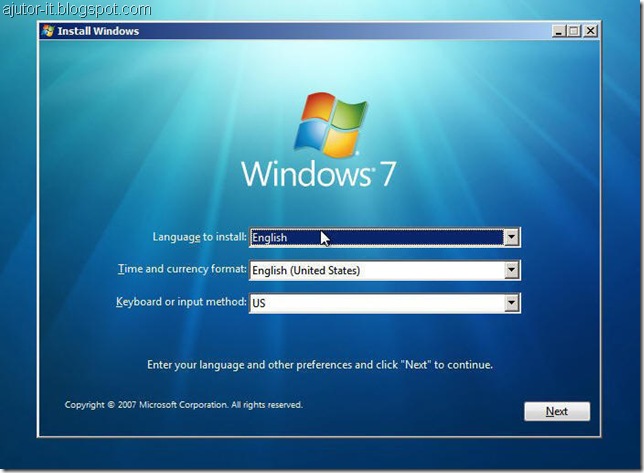
Task: Close the Install Windows dialog
Action: click(x=590, y=31)
